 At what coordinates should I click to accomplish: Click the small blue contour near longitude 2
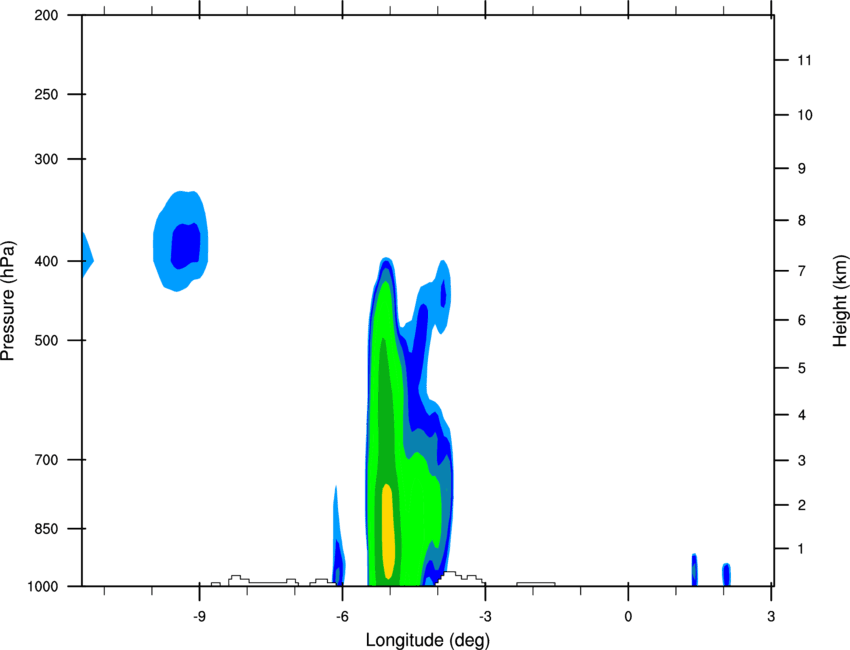(726, 575)
